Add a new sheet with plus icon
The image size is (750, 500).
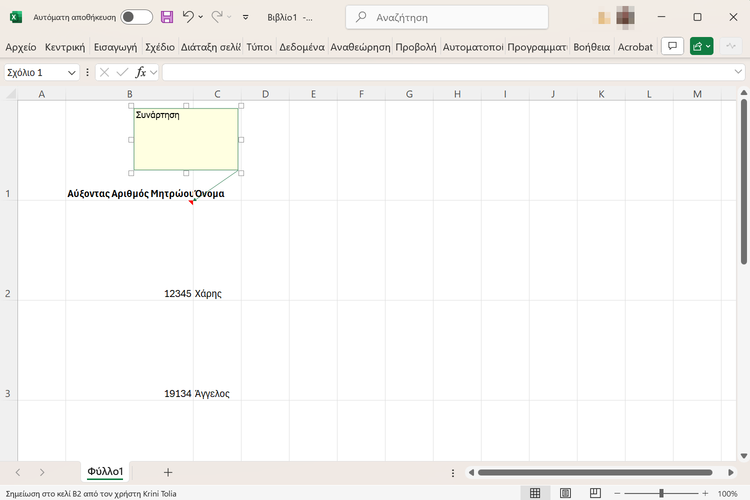tap(168, 472)
